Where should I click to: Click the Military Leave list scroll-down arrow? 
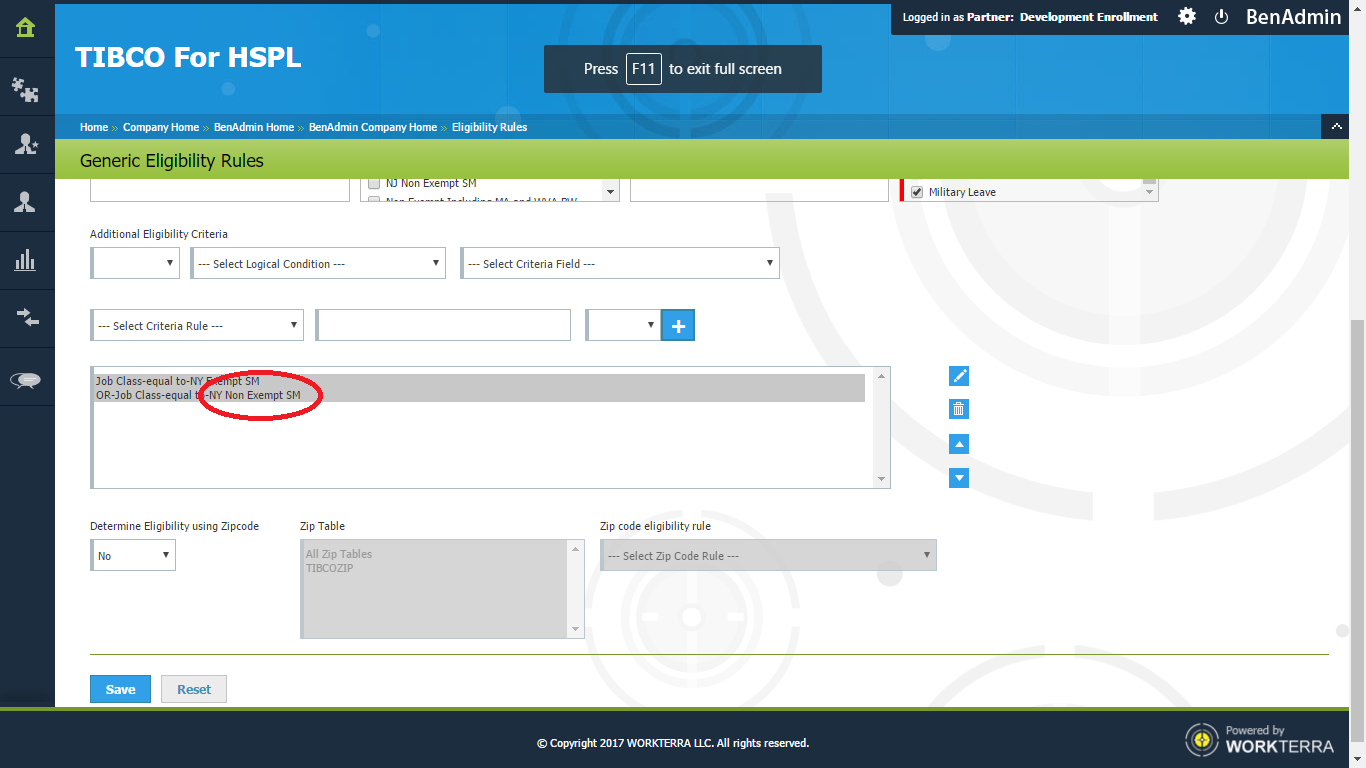click(x=1149, y=192)
